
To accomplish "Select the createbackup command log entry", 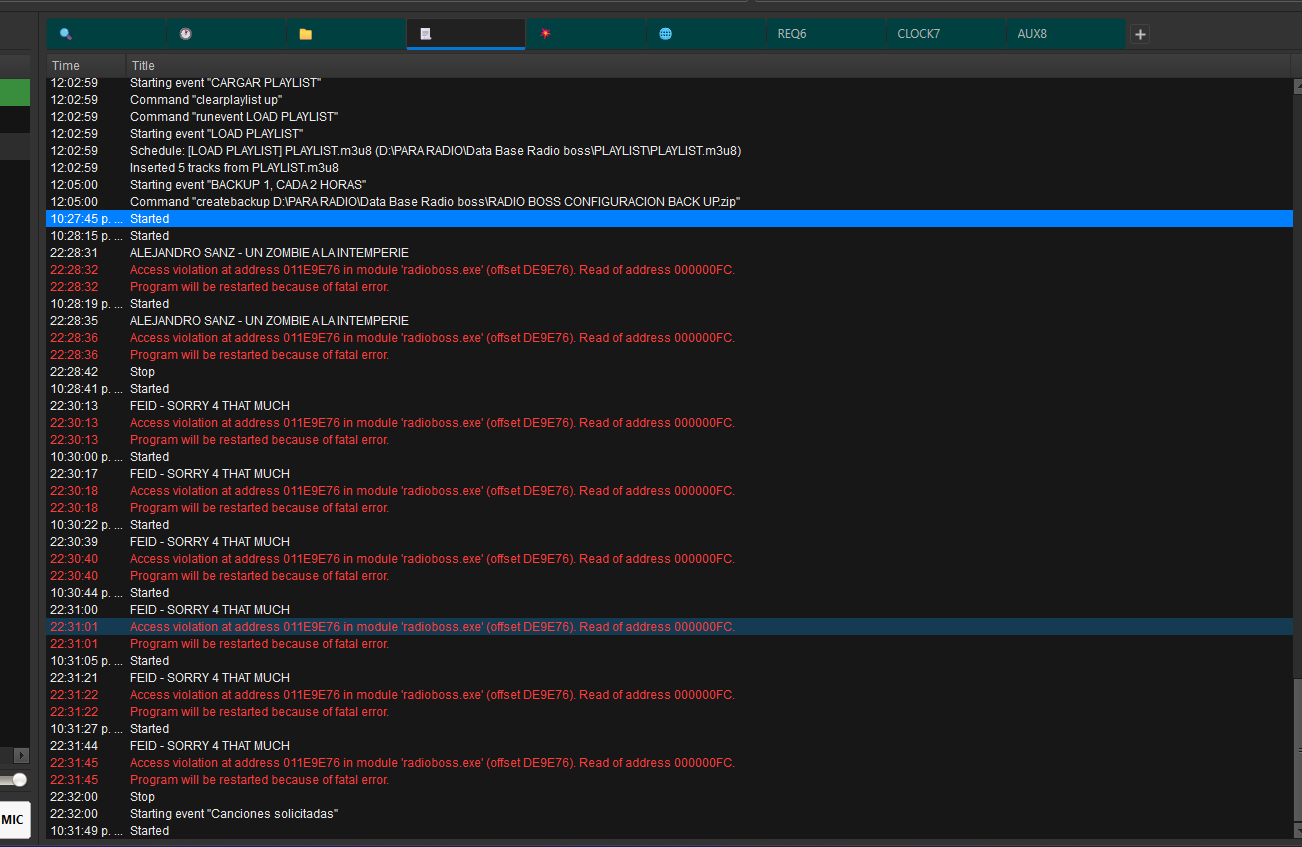I will tap(434, 202).
